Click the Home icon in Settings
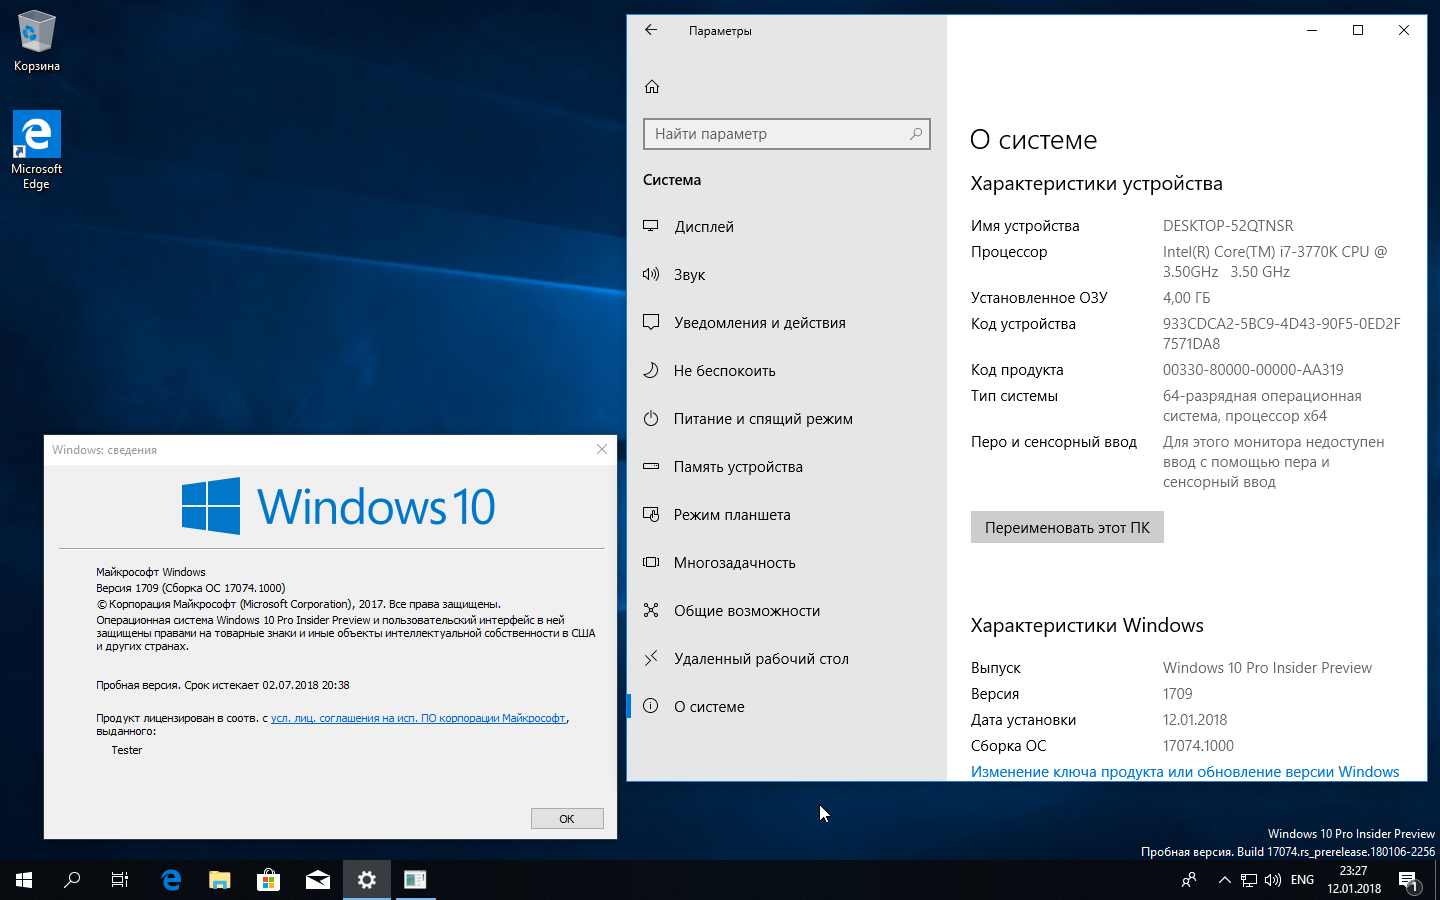The image size is (1440, 900). [652, 87]
